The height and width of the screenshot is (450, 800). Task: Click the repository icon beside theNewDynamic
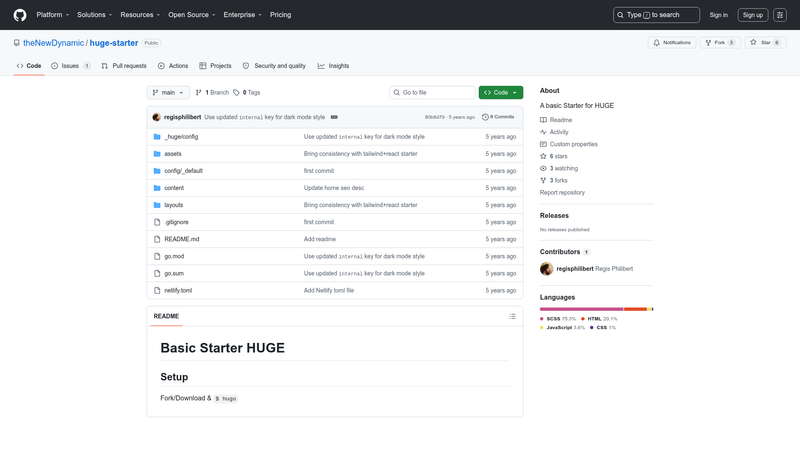(x=17, y=43)
